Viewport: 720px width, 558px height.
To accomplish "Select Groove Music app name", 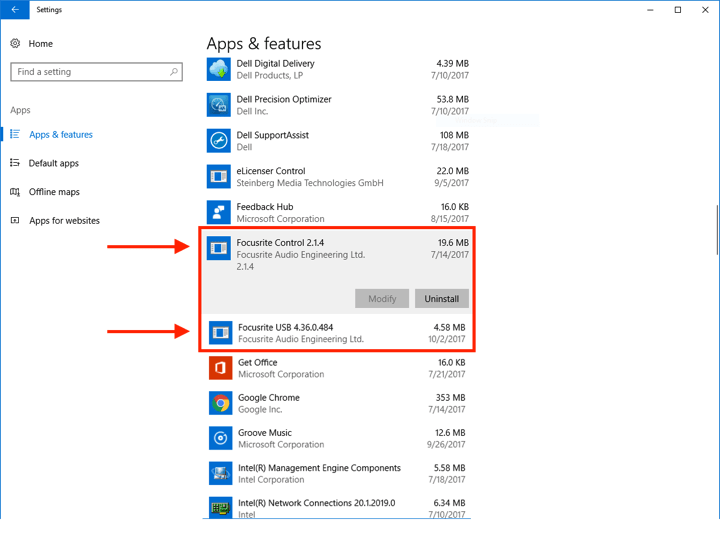I will [x=265, y=433].
